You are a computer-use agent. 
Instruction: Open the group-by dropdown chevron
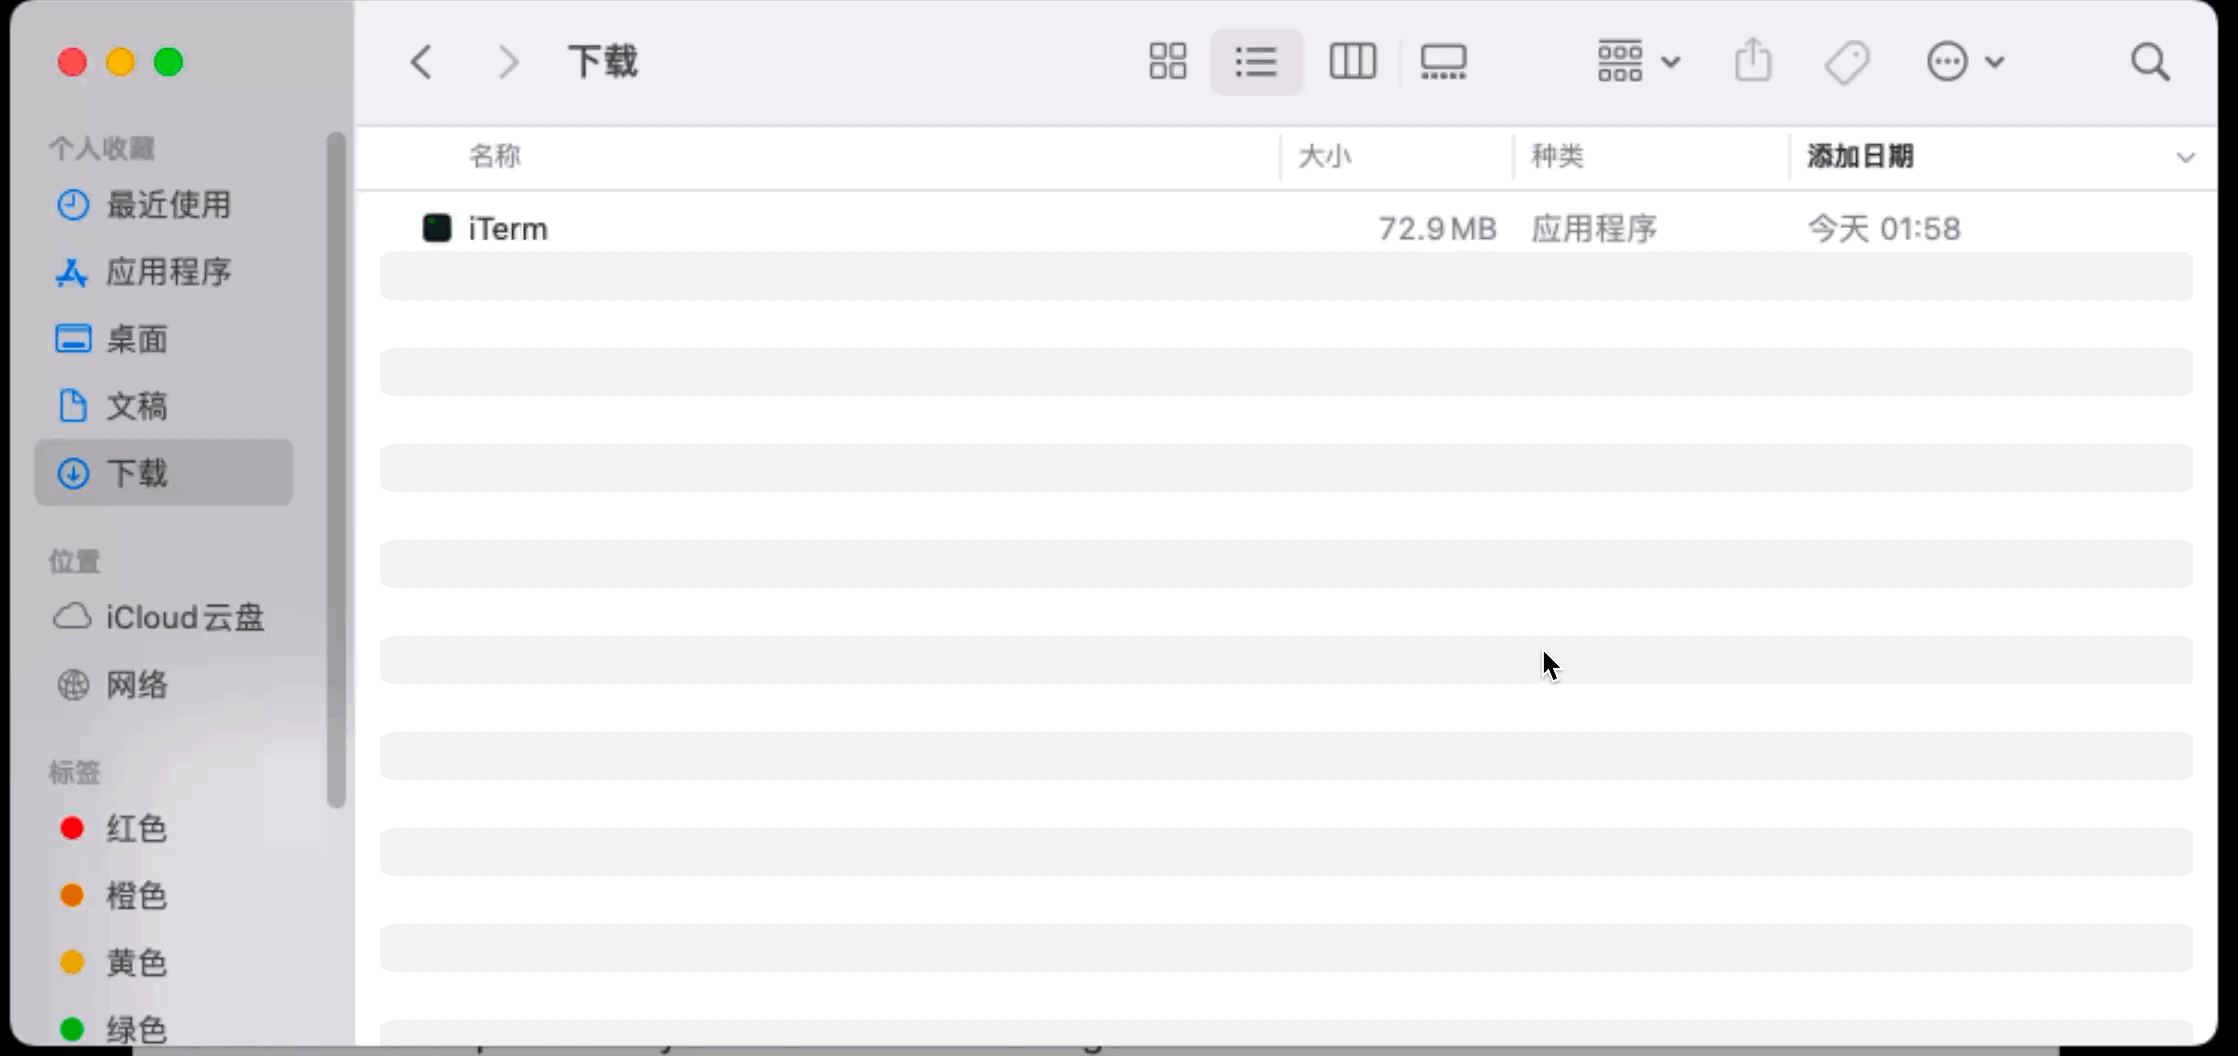pos(1672,61)
